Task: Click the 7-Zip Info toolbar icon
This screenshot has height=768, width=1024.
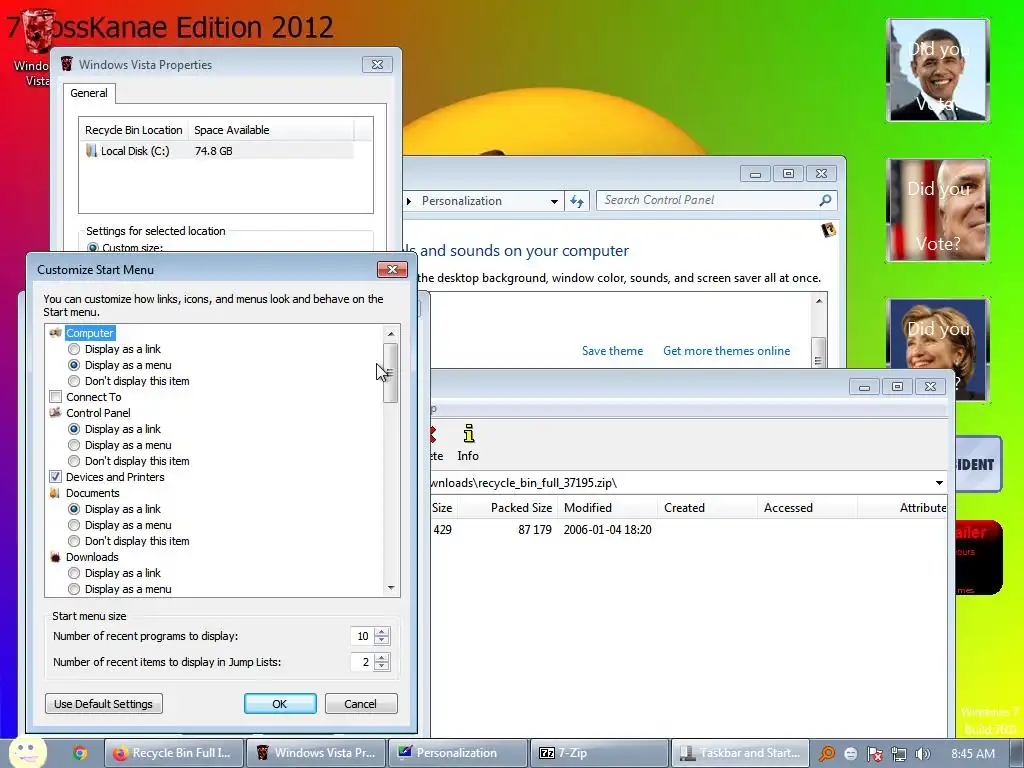Action: tap(468, 443)
